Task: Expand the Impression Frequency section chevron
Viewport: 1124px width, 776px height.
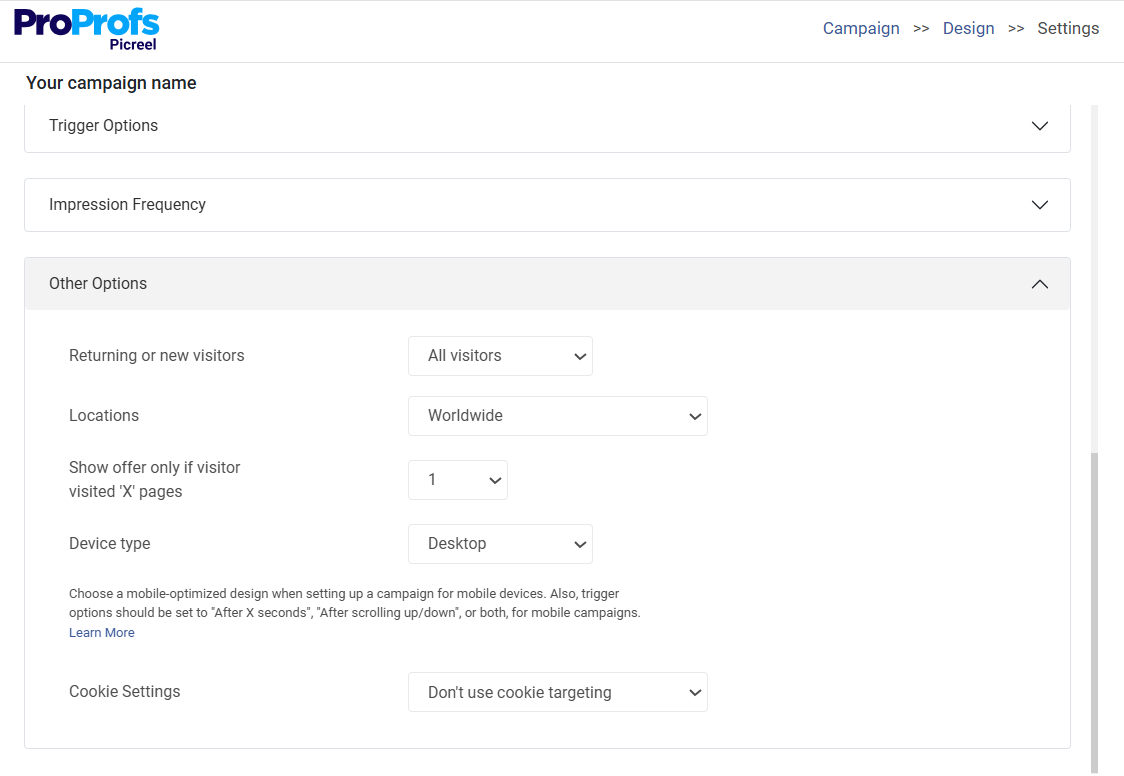Action: pos(1039,205)
